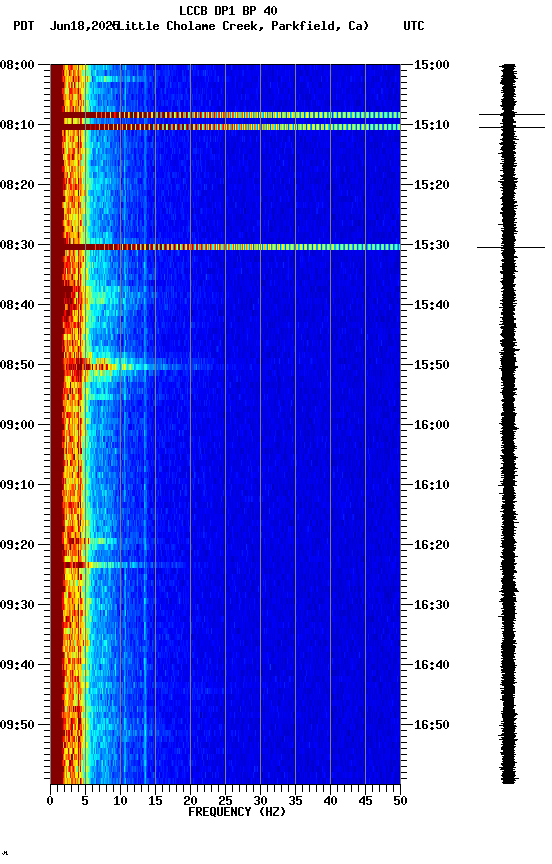Image resolution: width=552 pixels, height=864 pixels.
Task: Click the topmost seismogram spike line above 15:10
Action: tap(512, 115)
